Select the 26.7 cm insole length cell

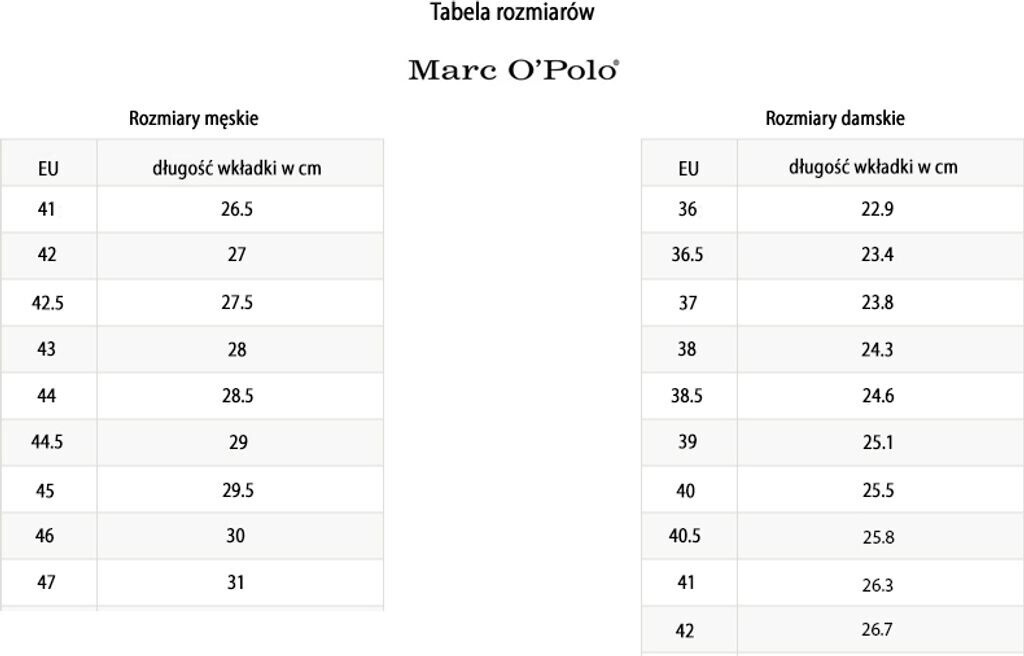point(877,630)
